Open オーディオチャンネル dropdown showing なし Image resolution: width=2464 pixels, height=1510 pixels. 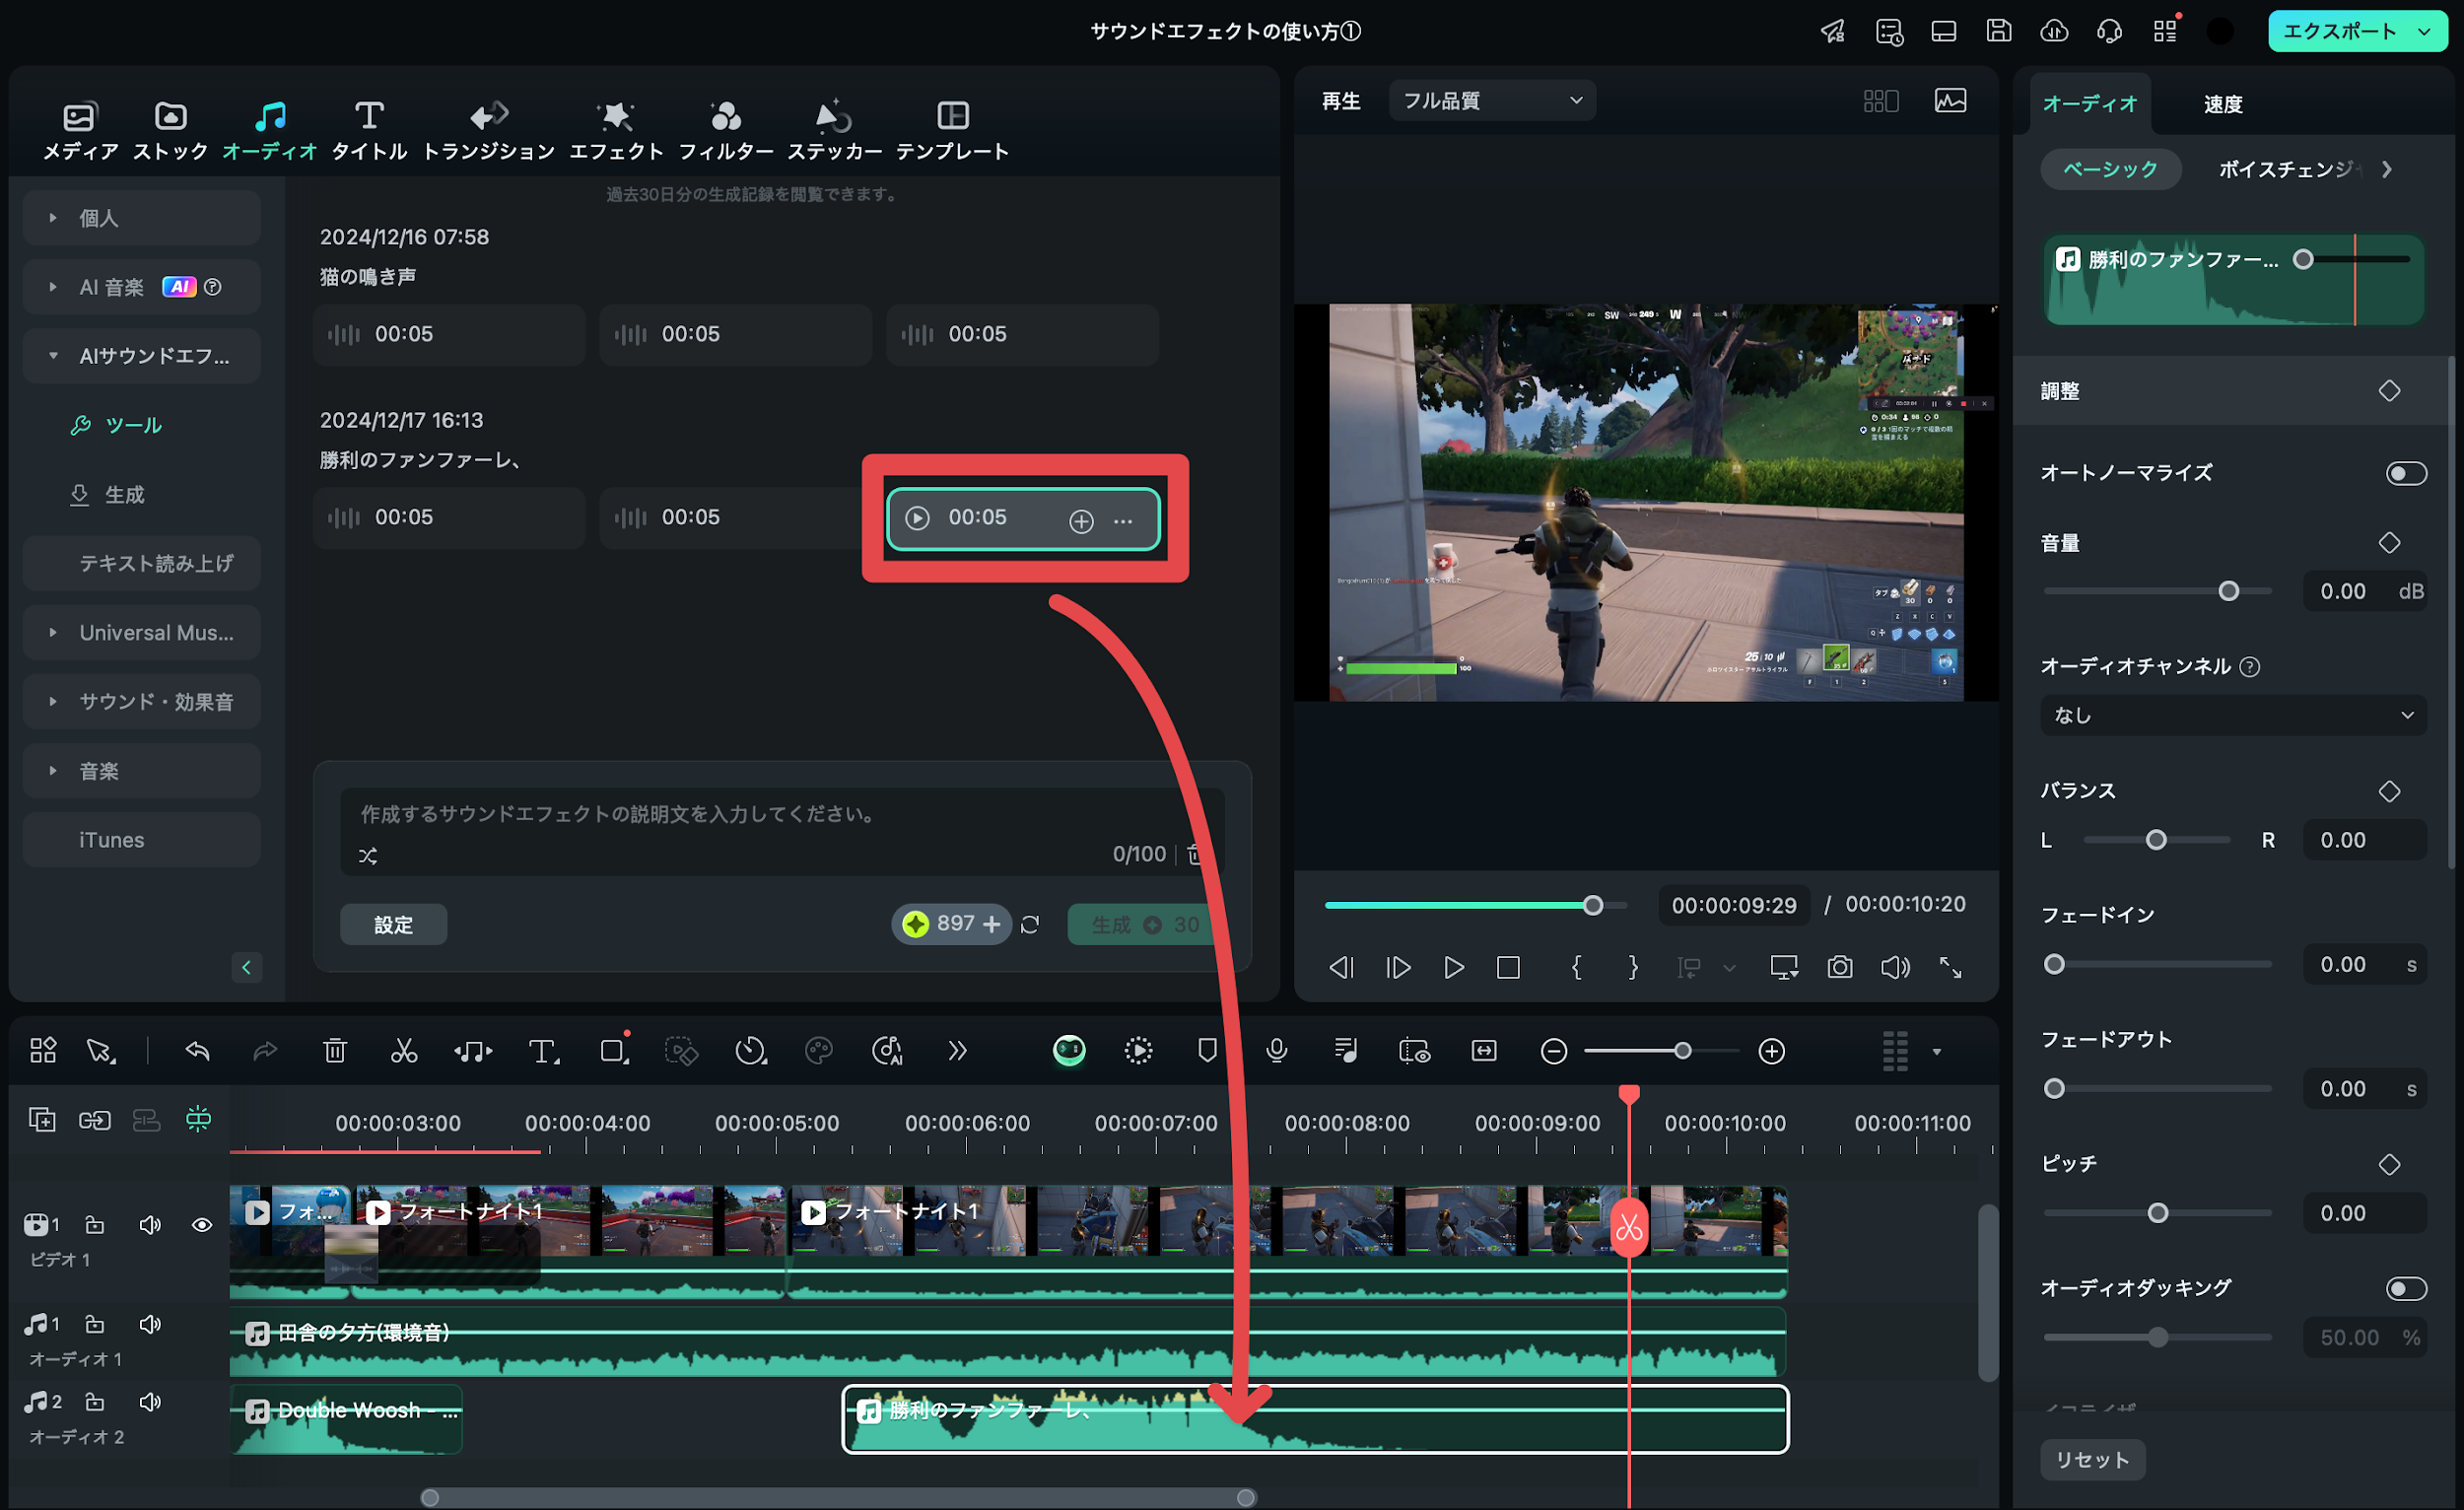pos(2233,716)
